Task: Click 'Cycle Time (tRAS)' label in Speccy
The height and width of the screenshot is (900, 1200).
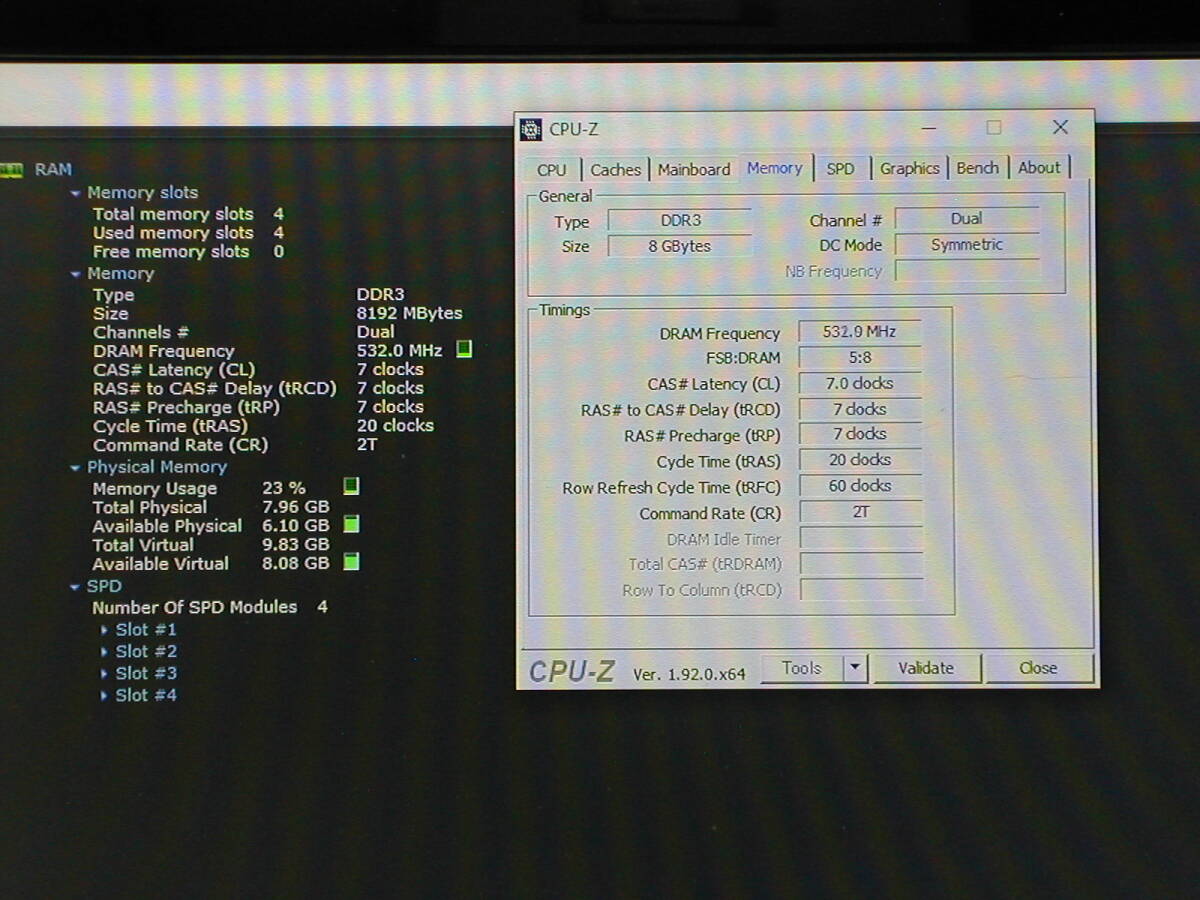Action: 170,426
